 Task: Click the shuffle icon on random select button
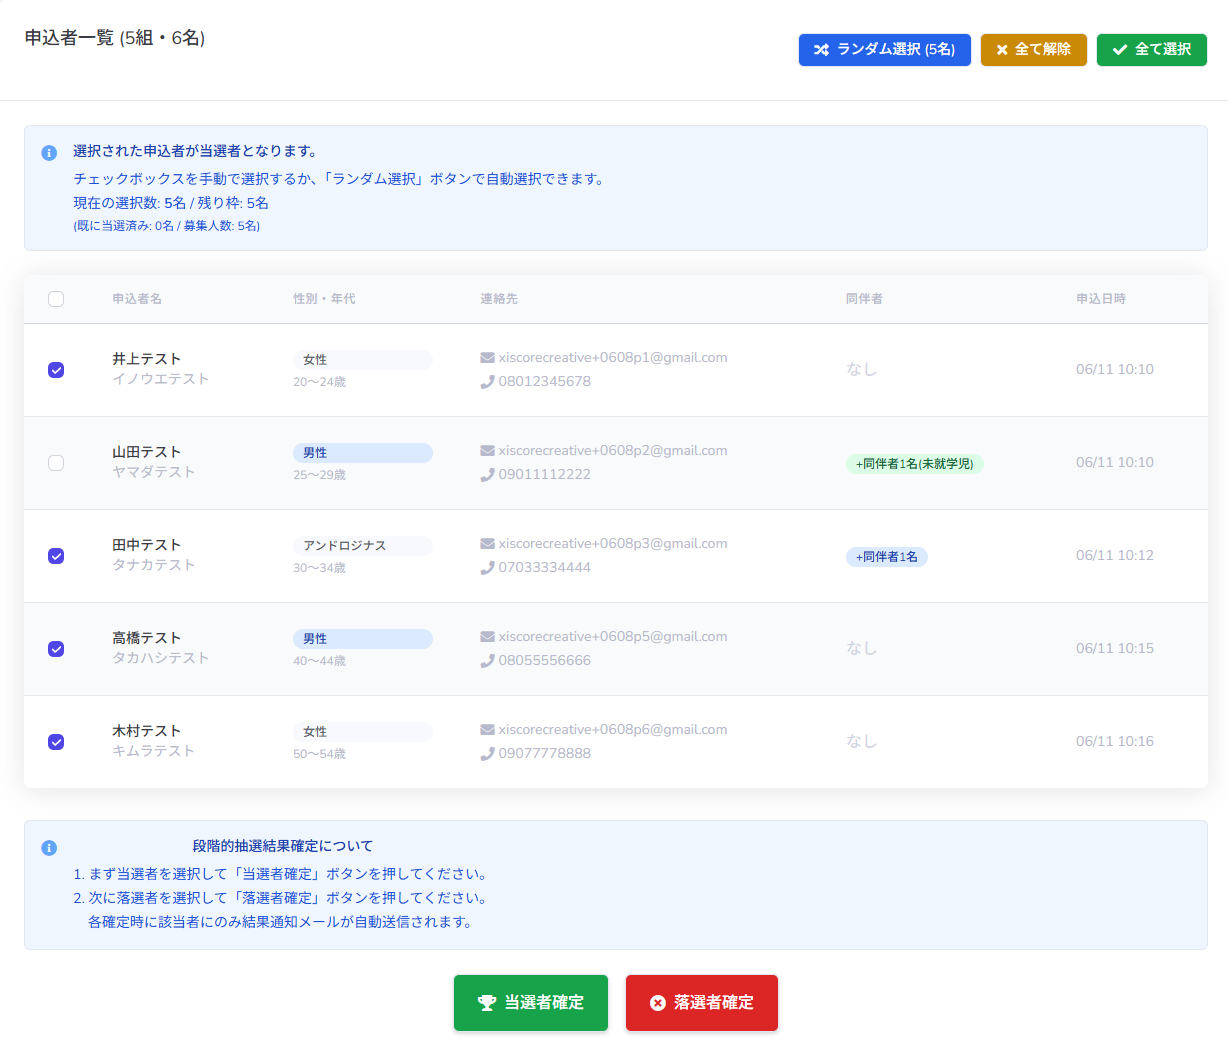(821, 50)
